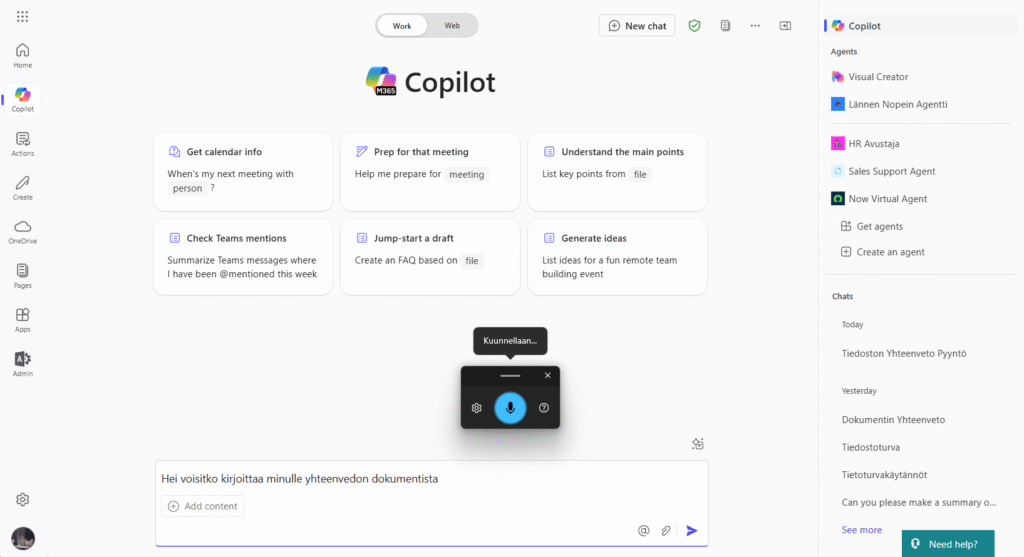Click the @ mention icon
1024x557 pixels.
(x=643, y=530)
